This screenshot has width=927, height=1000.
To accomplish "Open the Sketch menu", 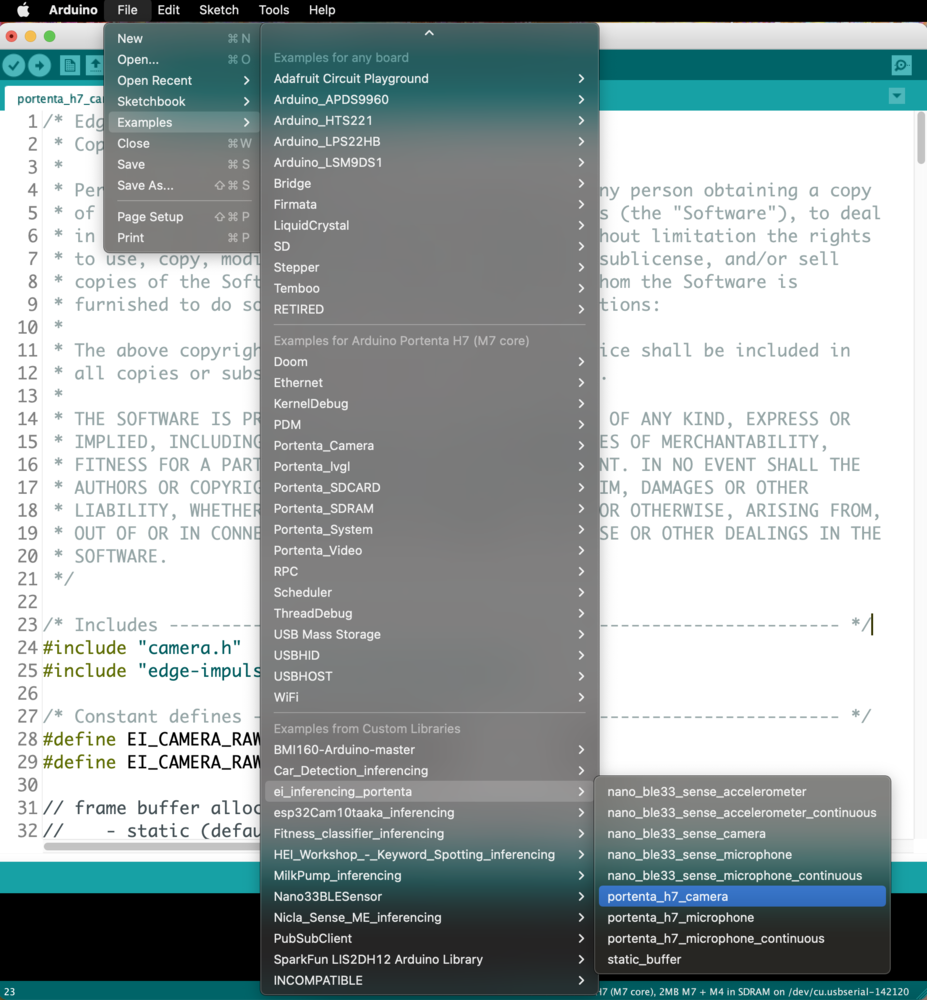I will point(219,10).
